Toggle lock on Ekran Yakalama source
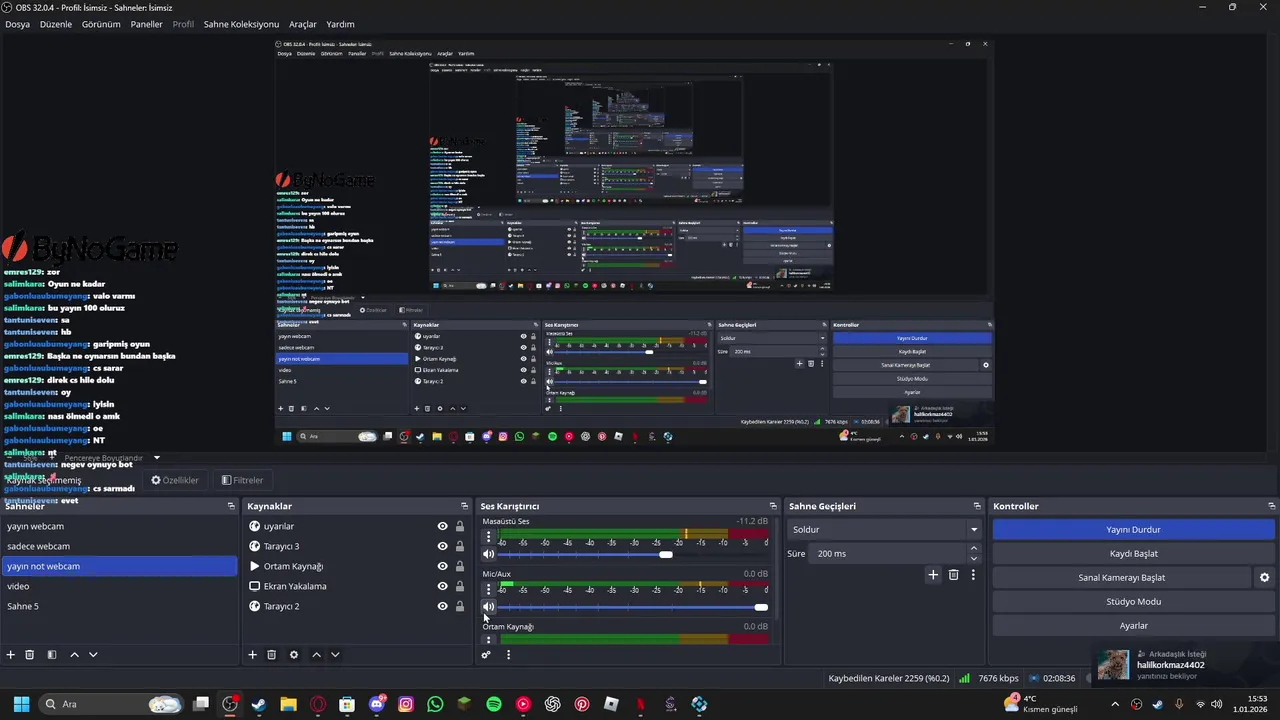1280x720 pixels. pyautogui.click(x=460, y=586)
